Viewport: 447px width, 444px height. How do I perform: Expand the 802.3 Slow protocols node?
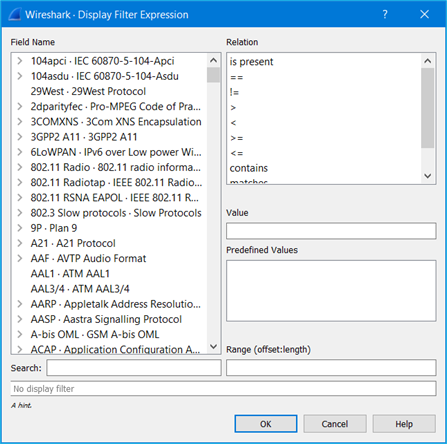click(20, 213)
